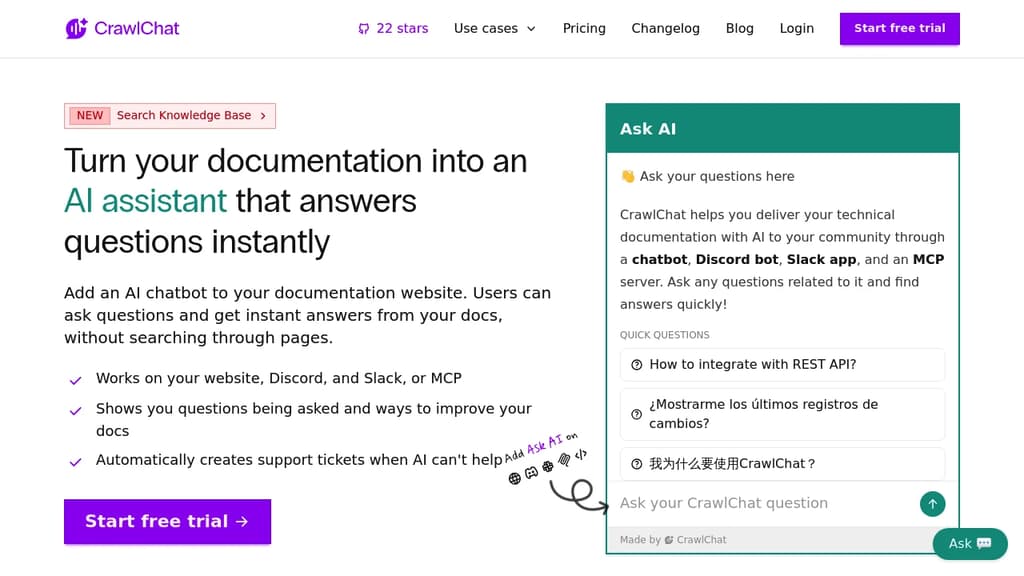Click Start free trial in the top navigation
The width and height of the screenshot is (1024, 576).
899,28
